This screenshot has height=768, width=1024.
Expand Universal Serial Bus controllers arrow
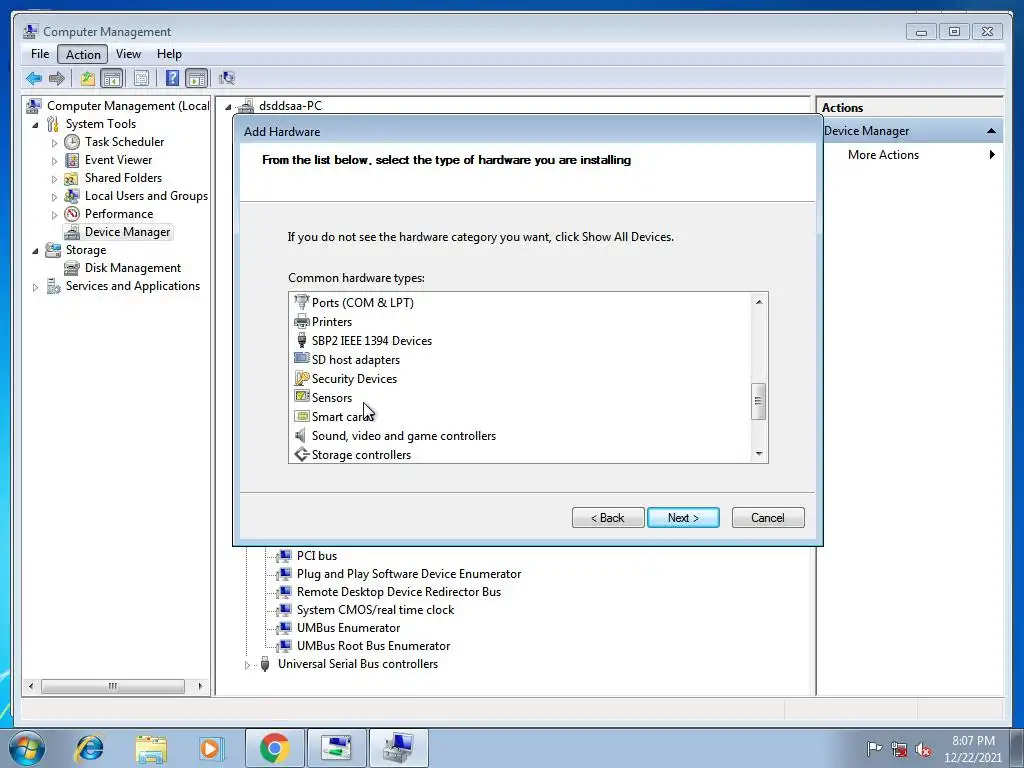248,665
